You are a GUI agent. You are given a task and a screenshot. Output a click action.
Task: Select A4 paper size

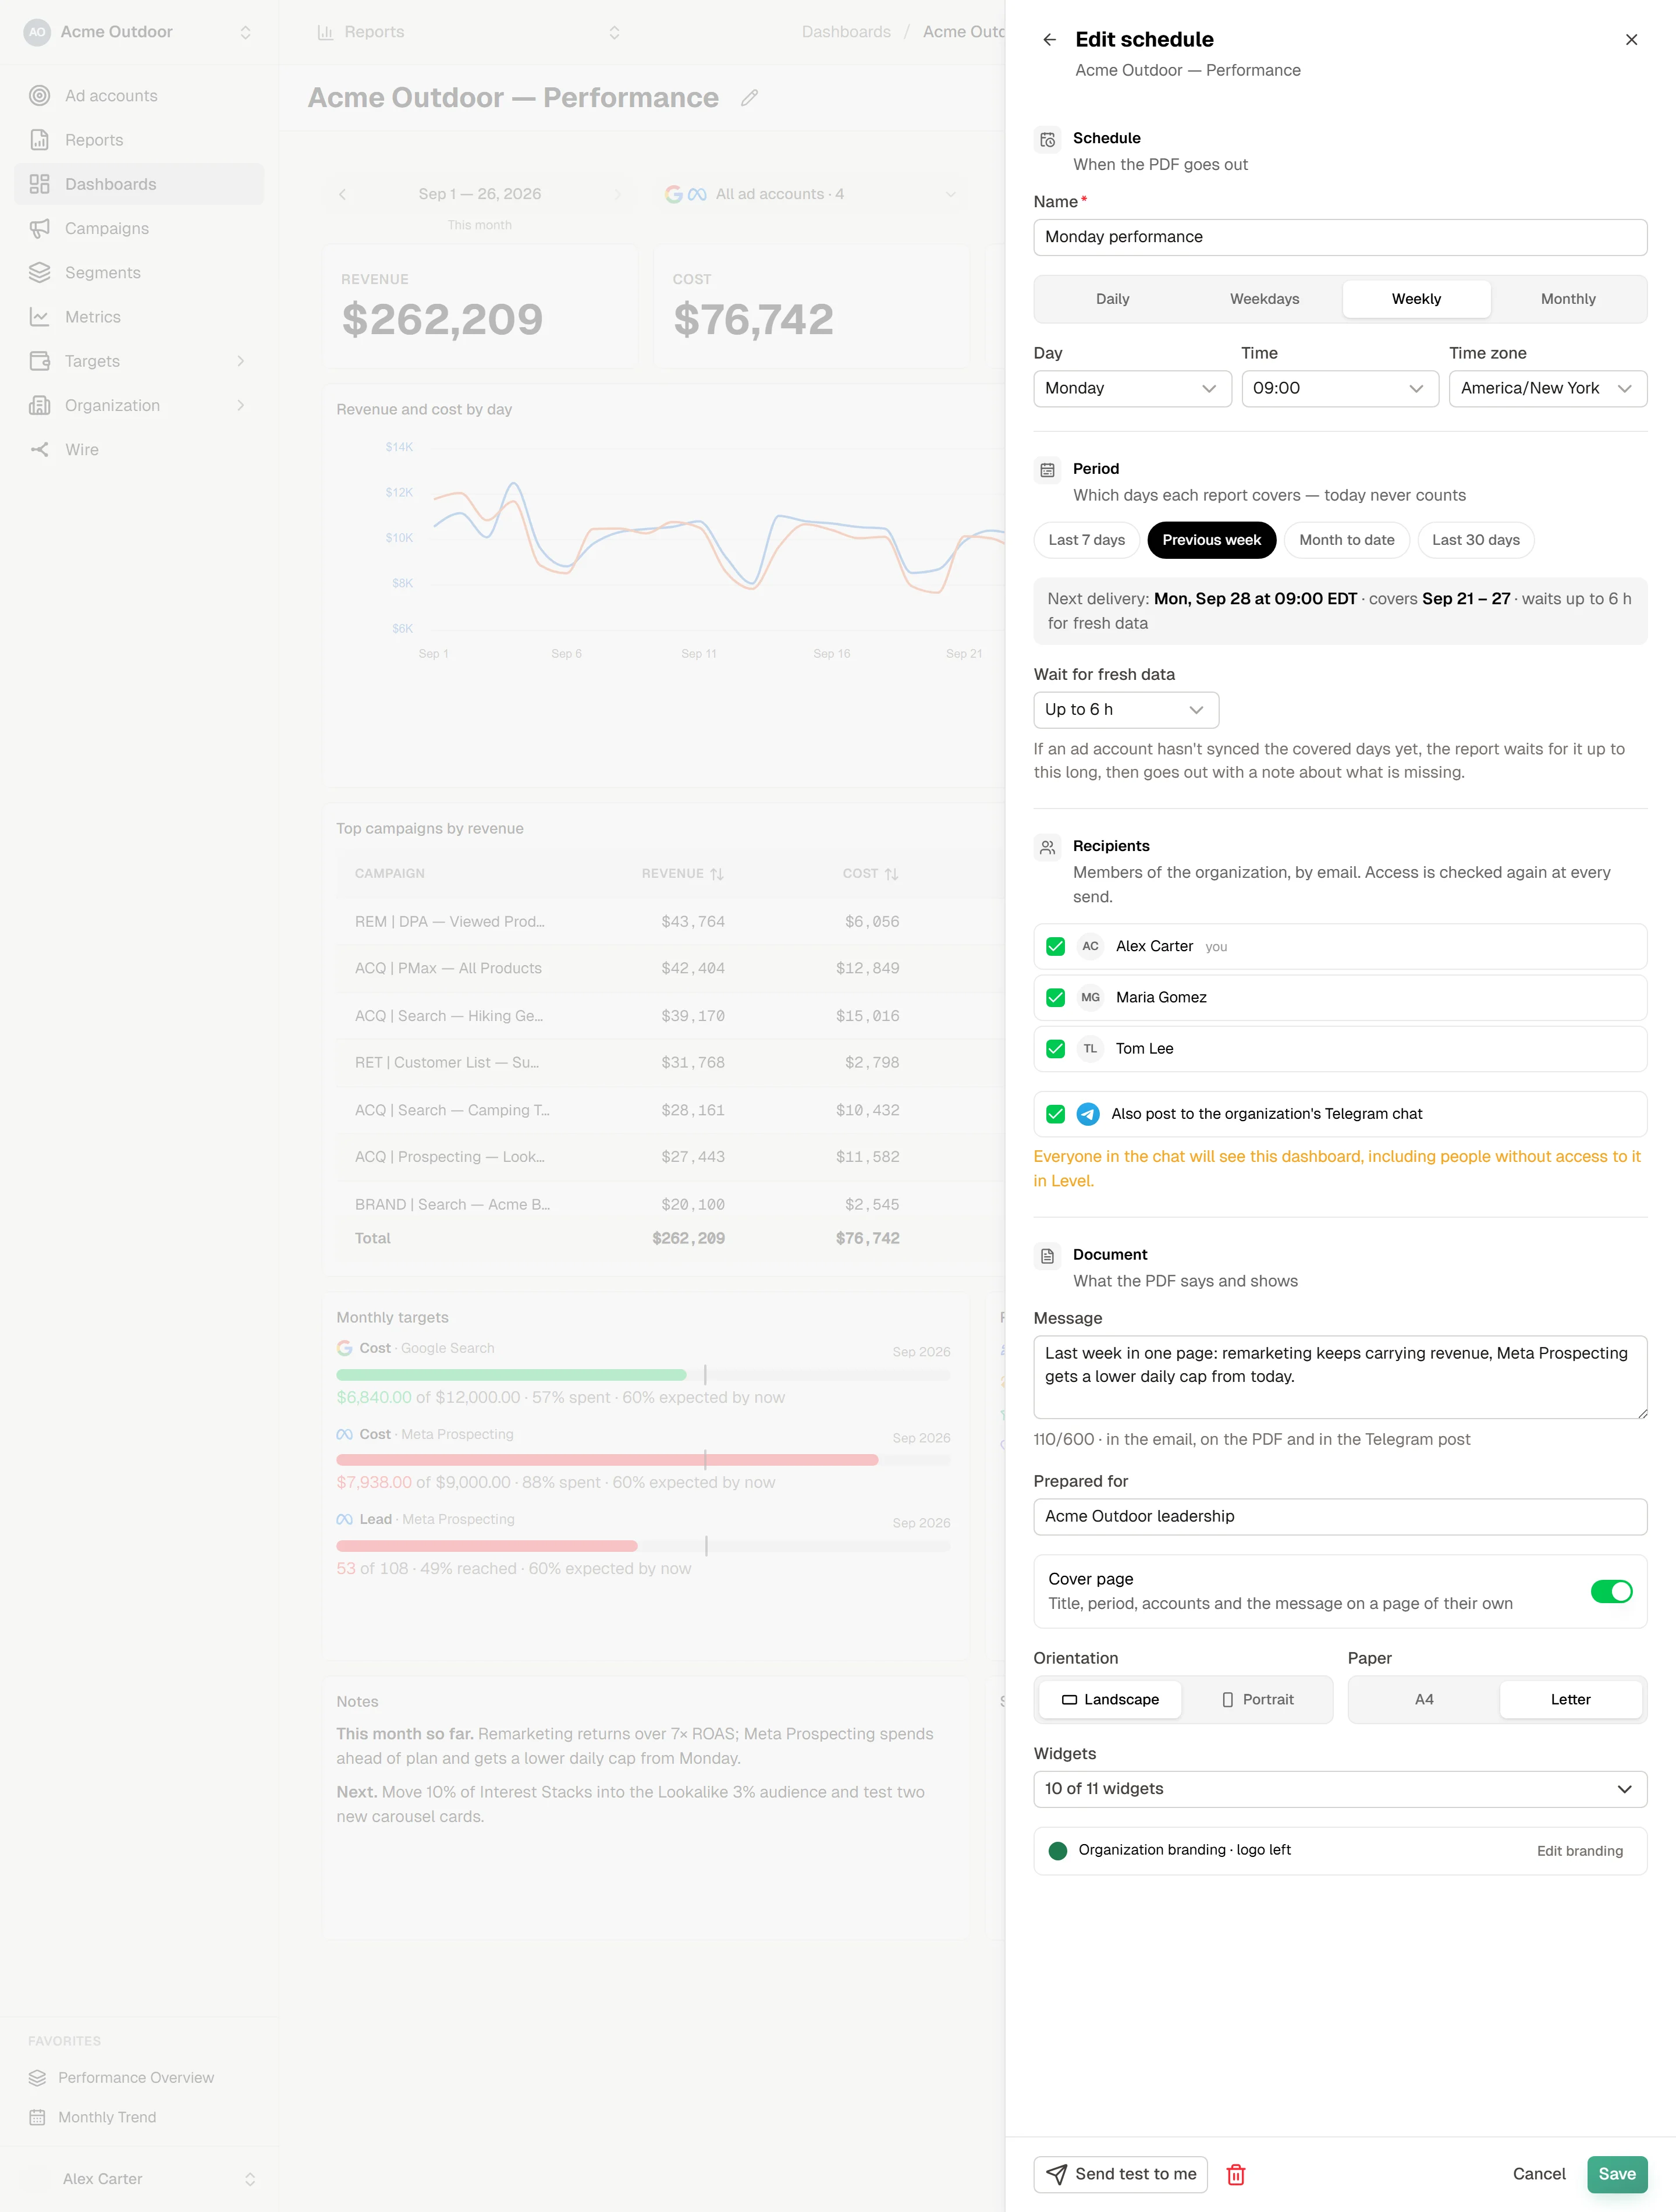[x=1424, y=1700]
